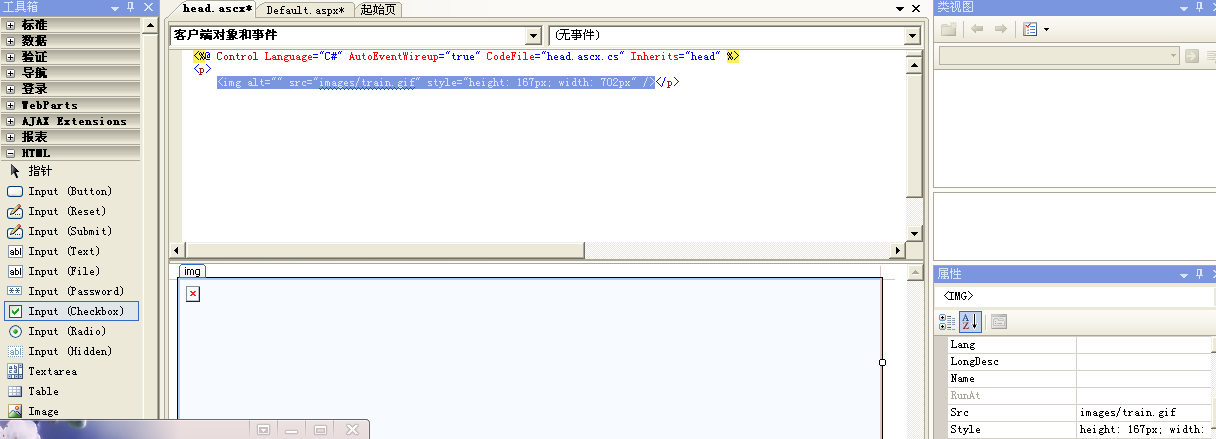The image size is (1216, 439).
Task: Expand the 标准 toolbox group
Action: click(10, 25)
